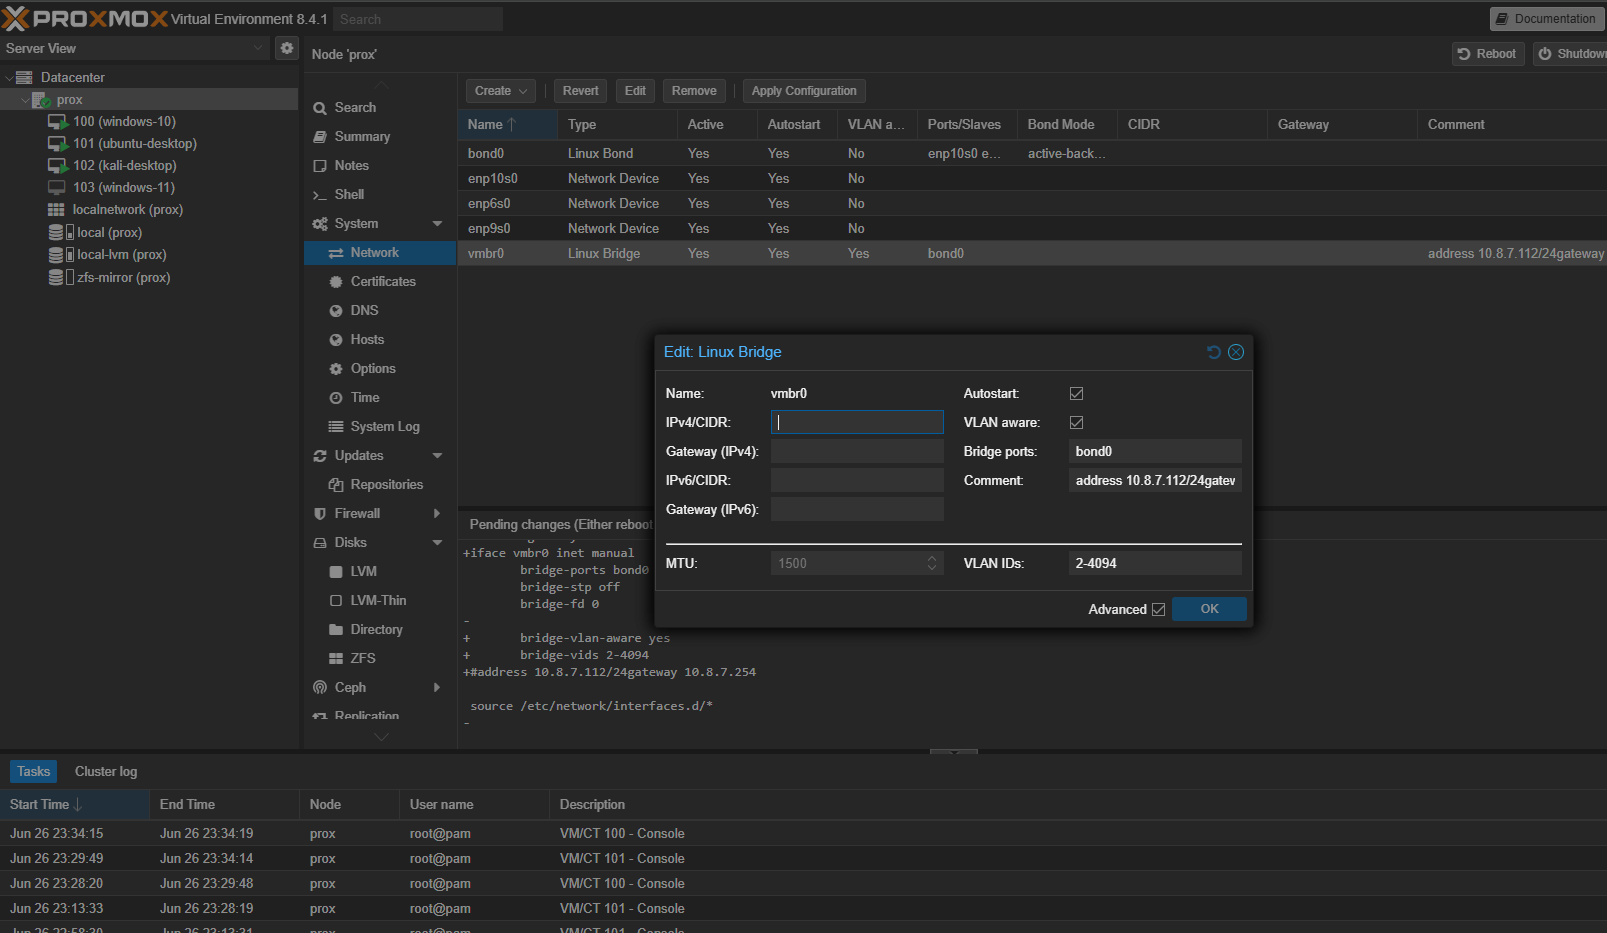Click the Apply Configuration button

tap(803, 90)
